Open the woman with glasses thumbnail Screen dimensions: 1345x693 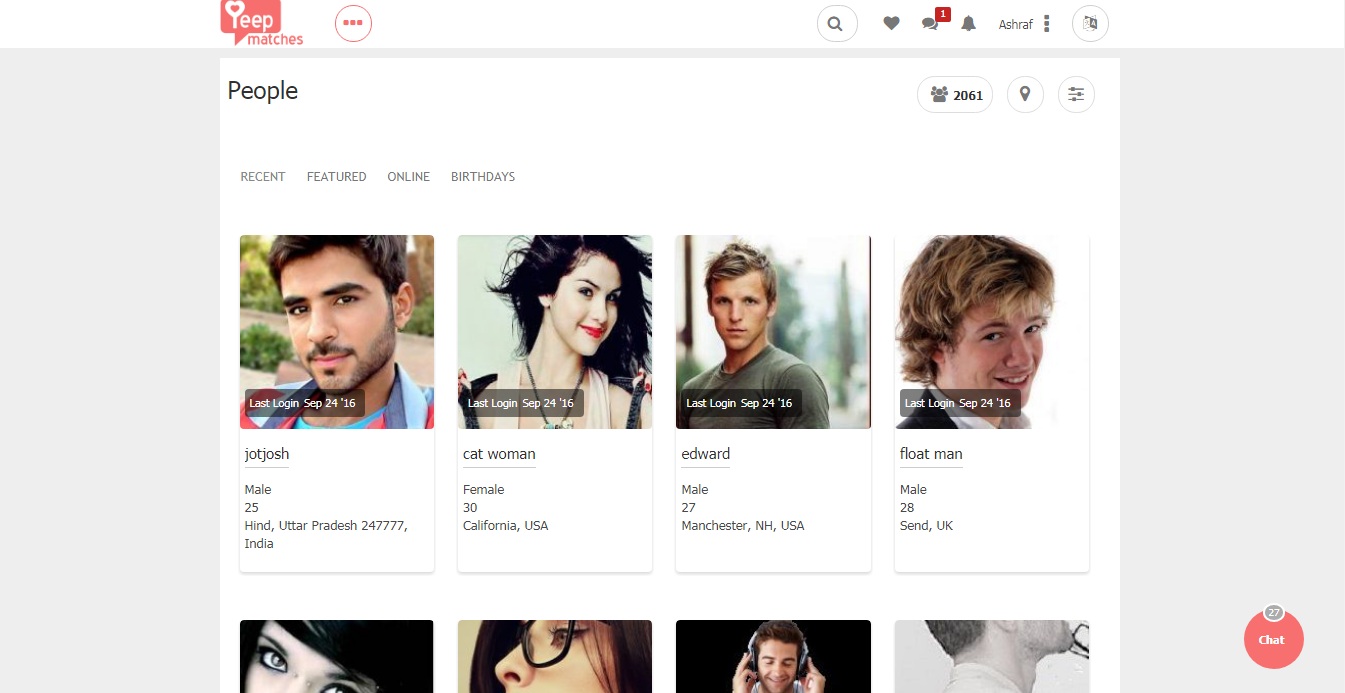tap(555, 656)
